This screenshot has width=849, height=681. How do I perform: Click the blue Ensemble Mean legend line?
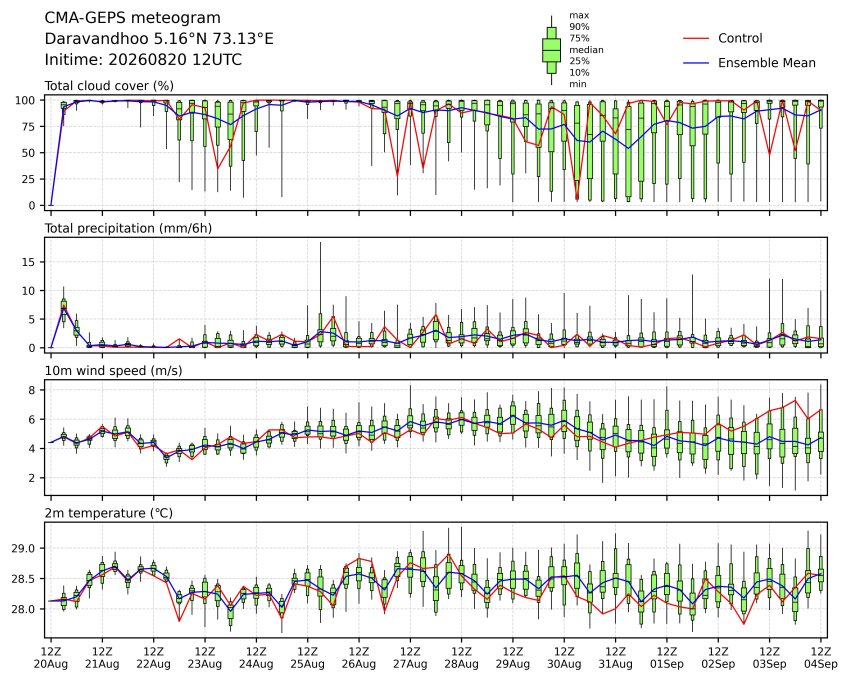click(x=696, y=63)
